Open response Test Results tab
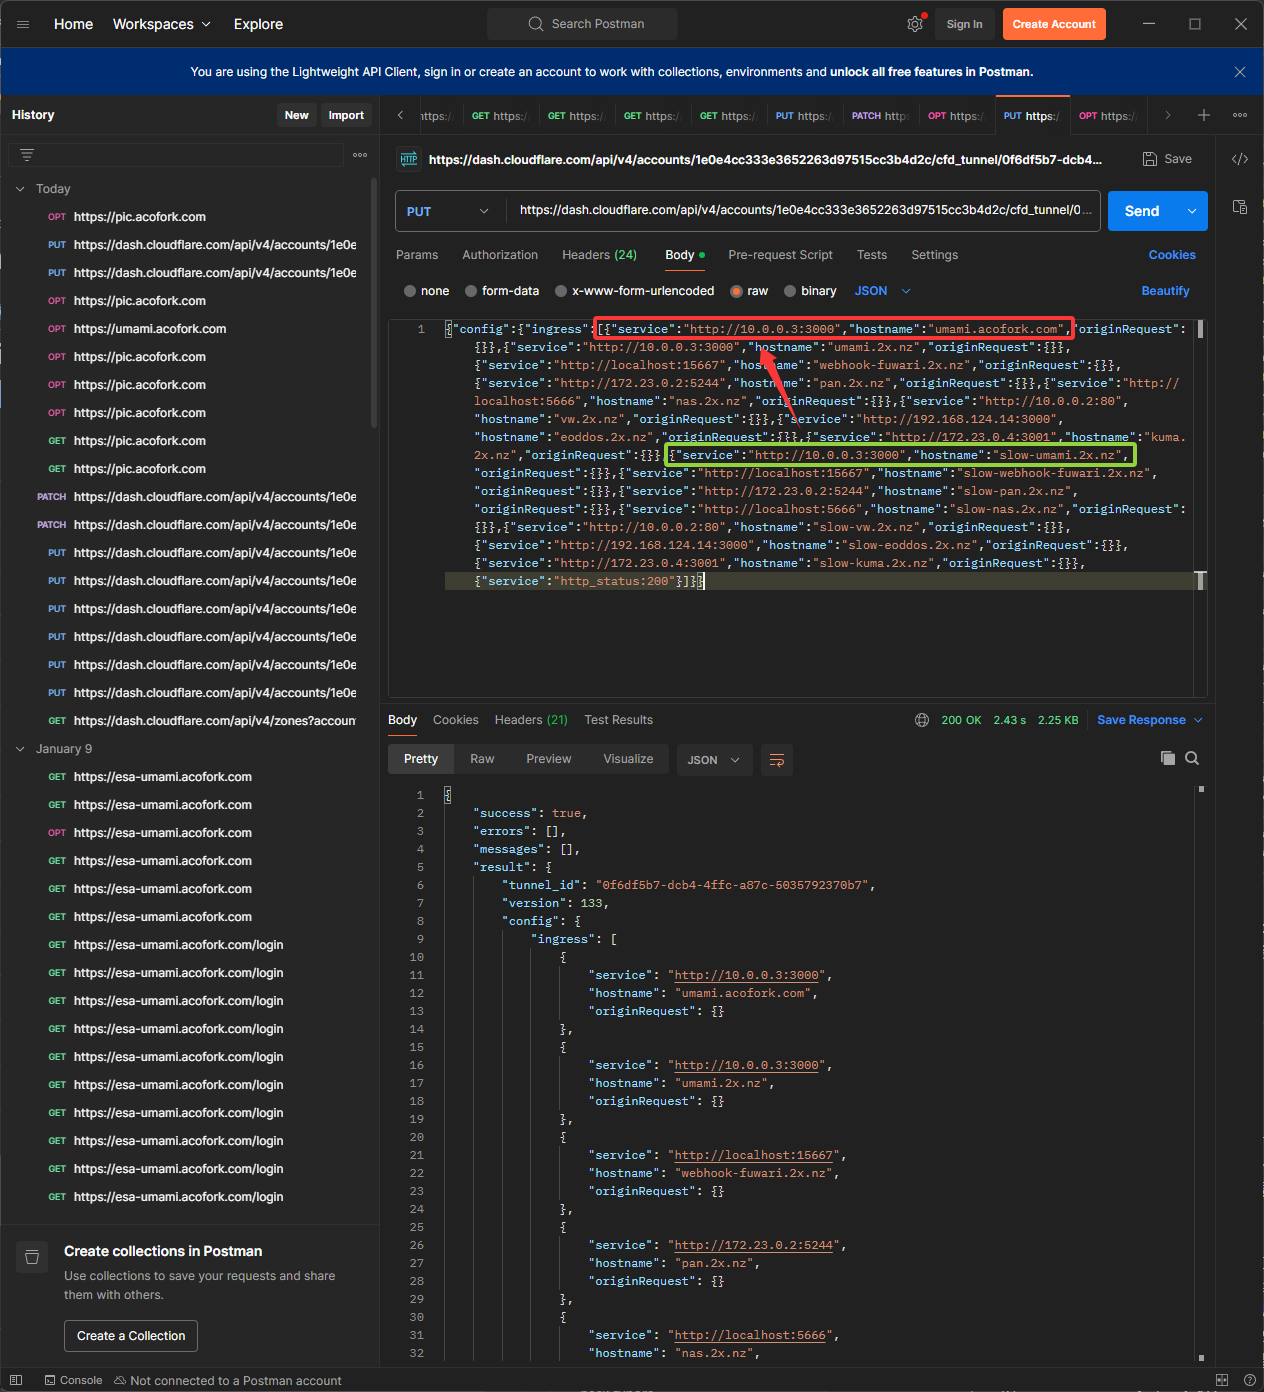1264x1392 pixels. (x=618, y=720)
